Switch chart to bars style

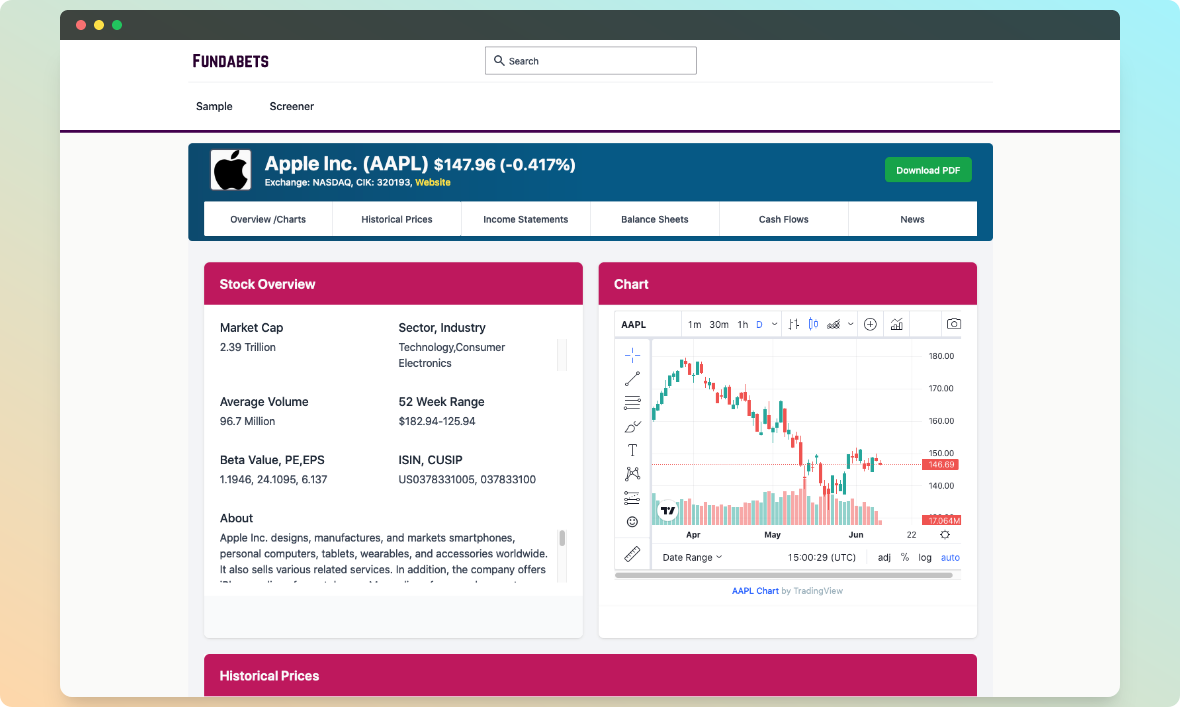(x=794, y=325)
